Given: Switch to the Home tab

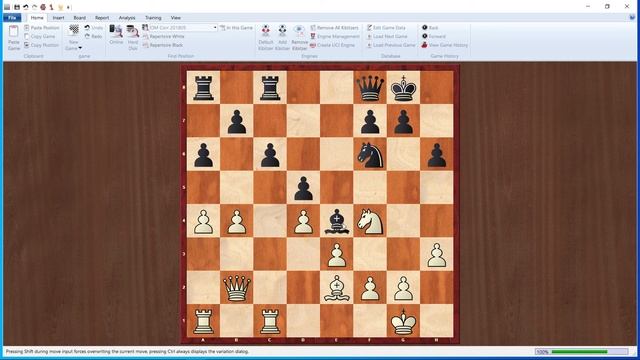Looking at the screenshot, I should [37, 18].
